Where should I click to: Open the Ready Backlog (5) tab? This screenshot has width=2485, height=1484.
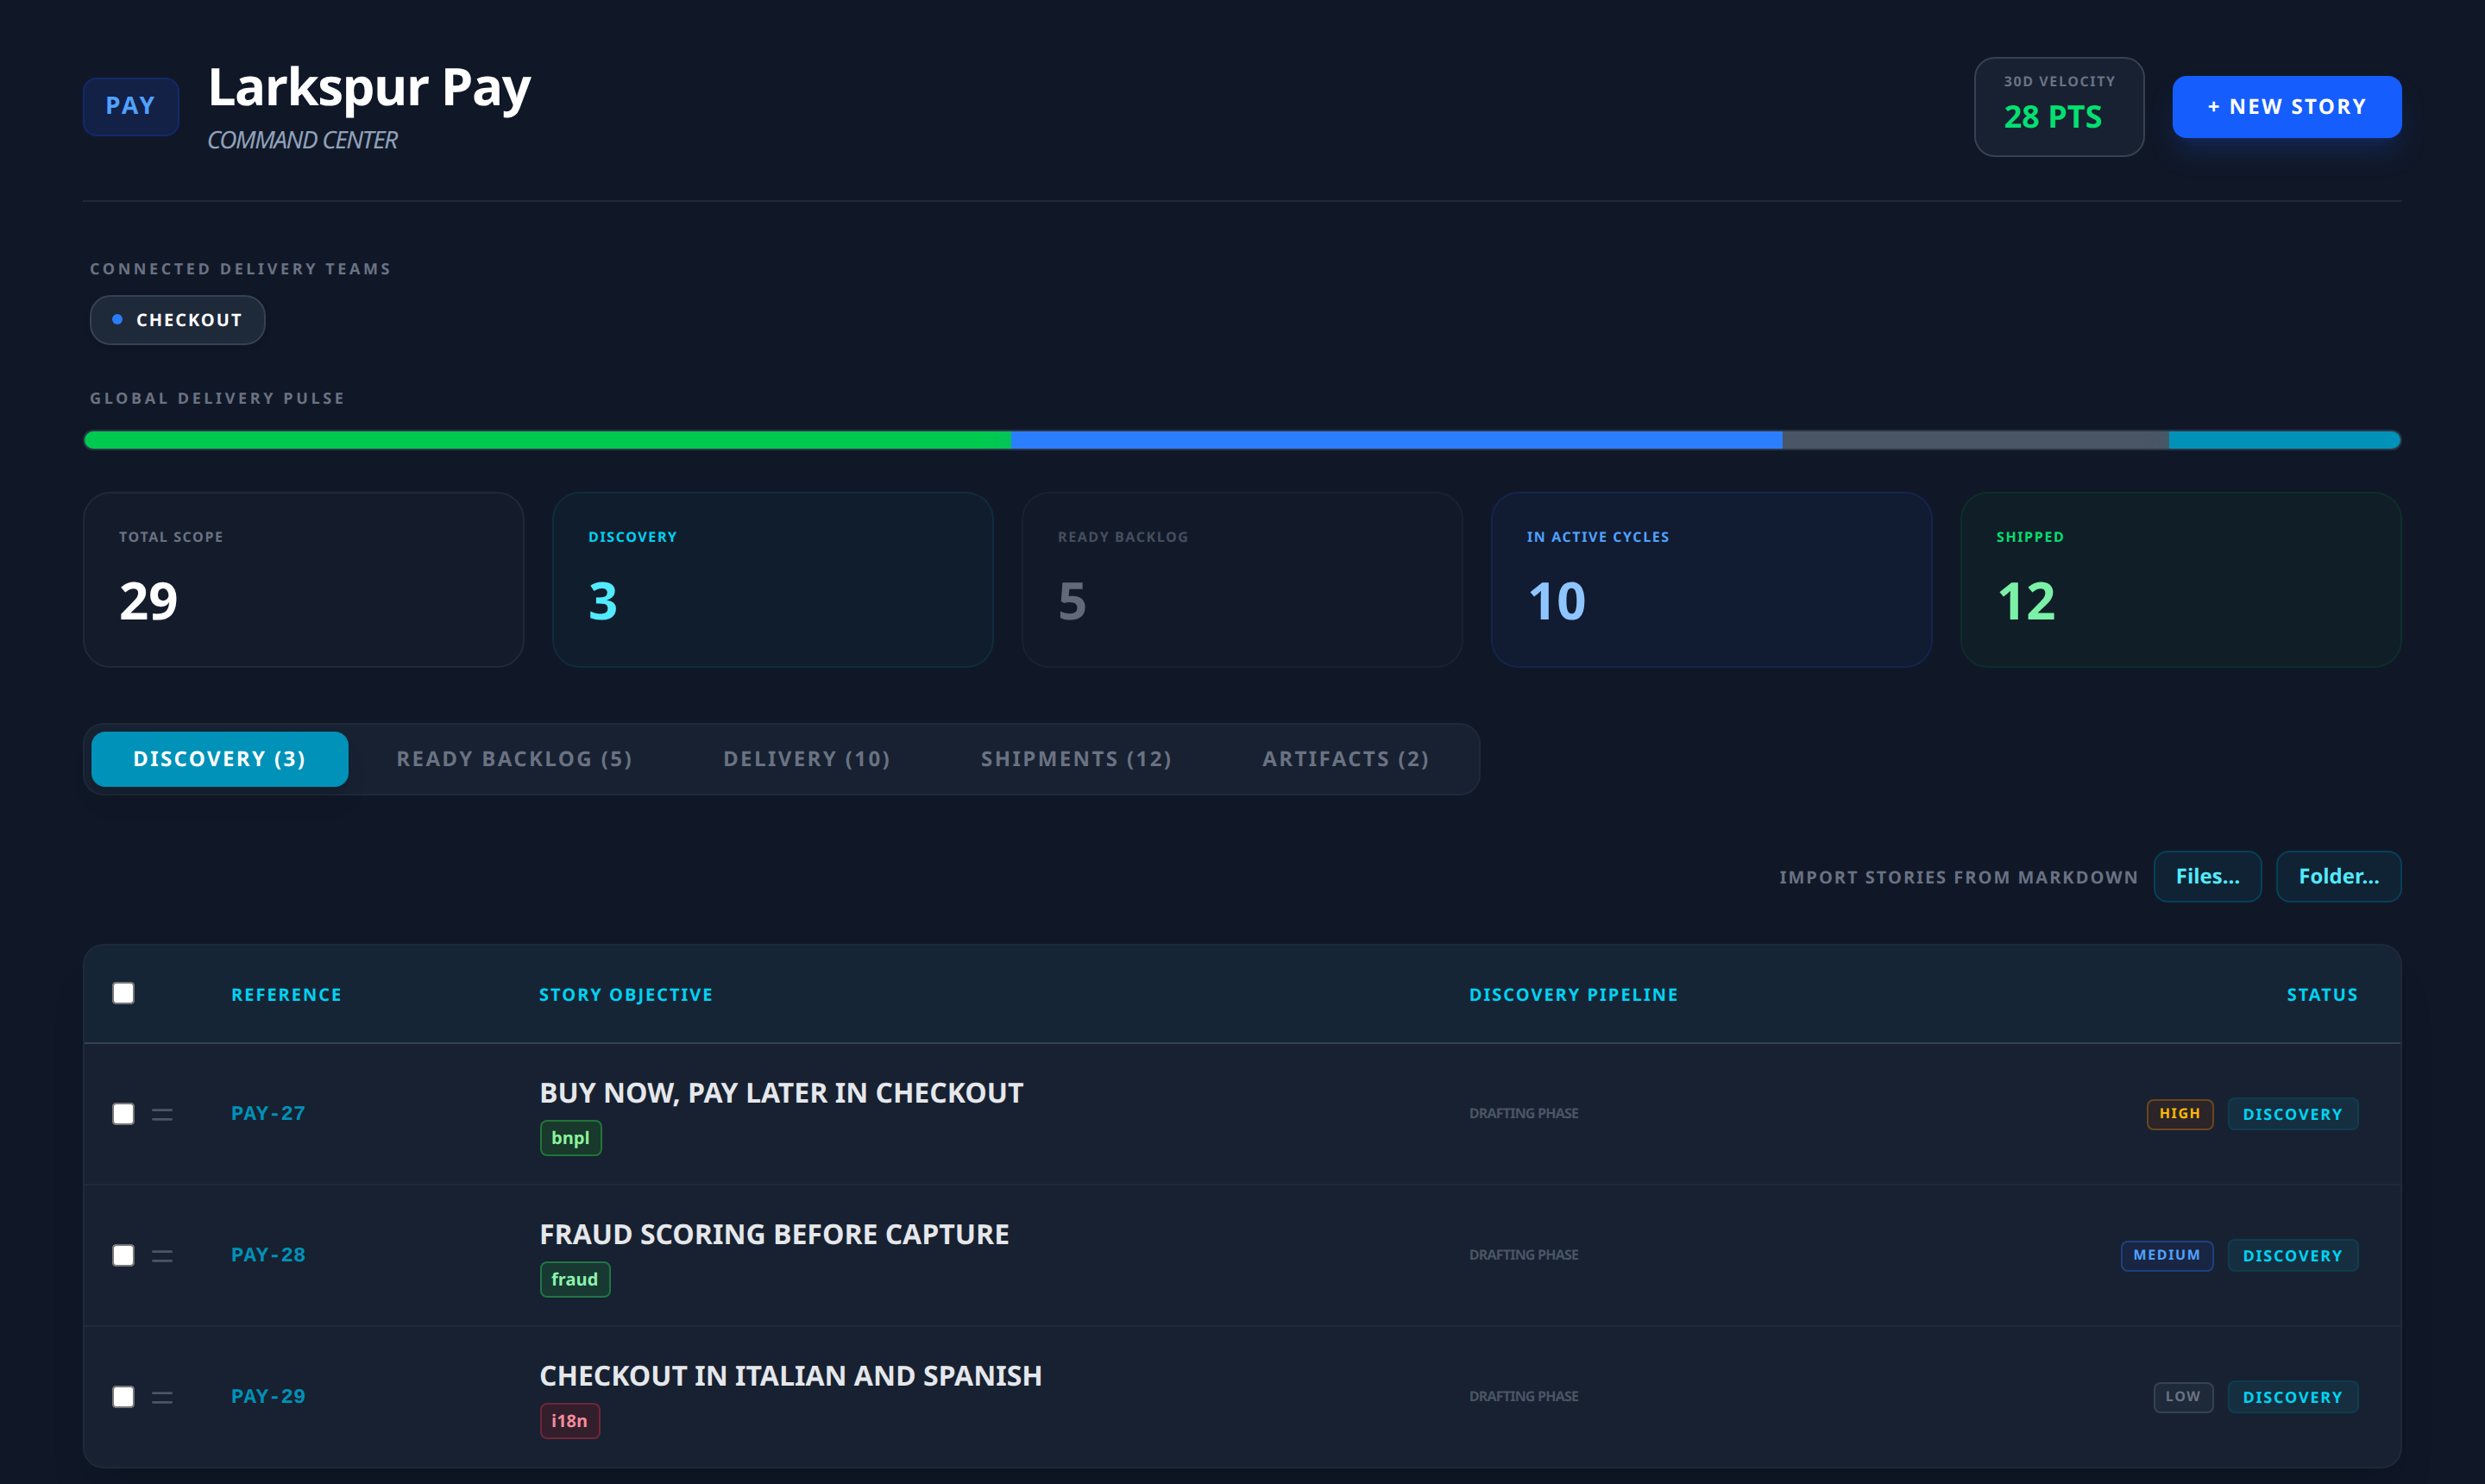coord(514,759)
